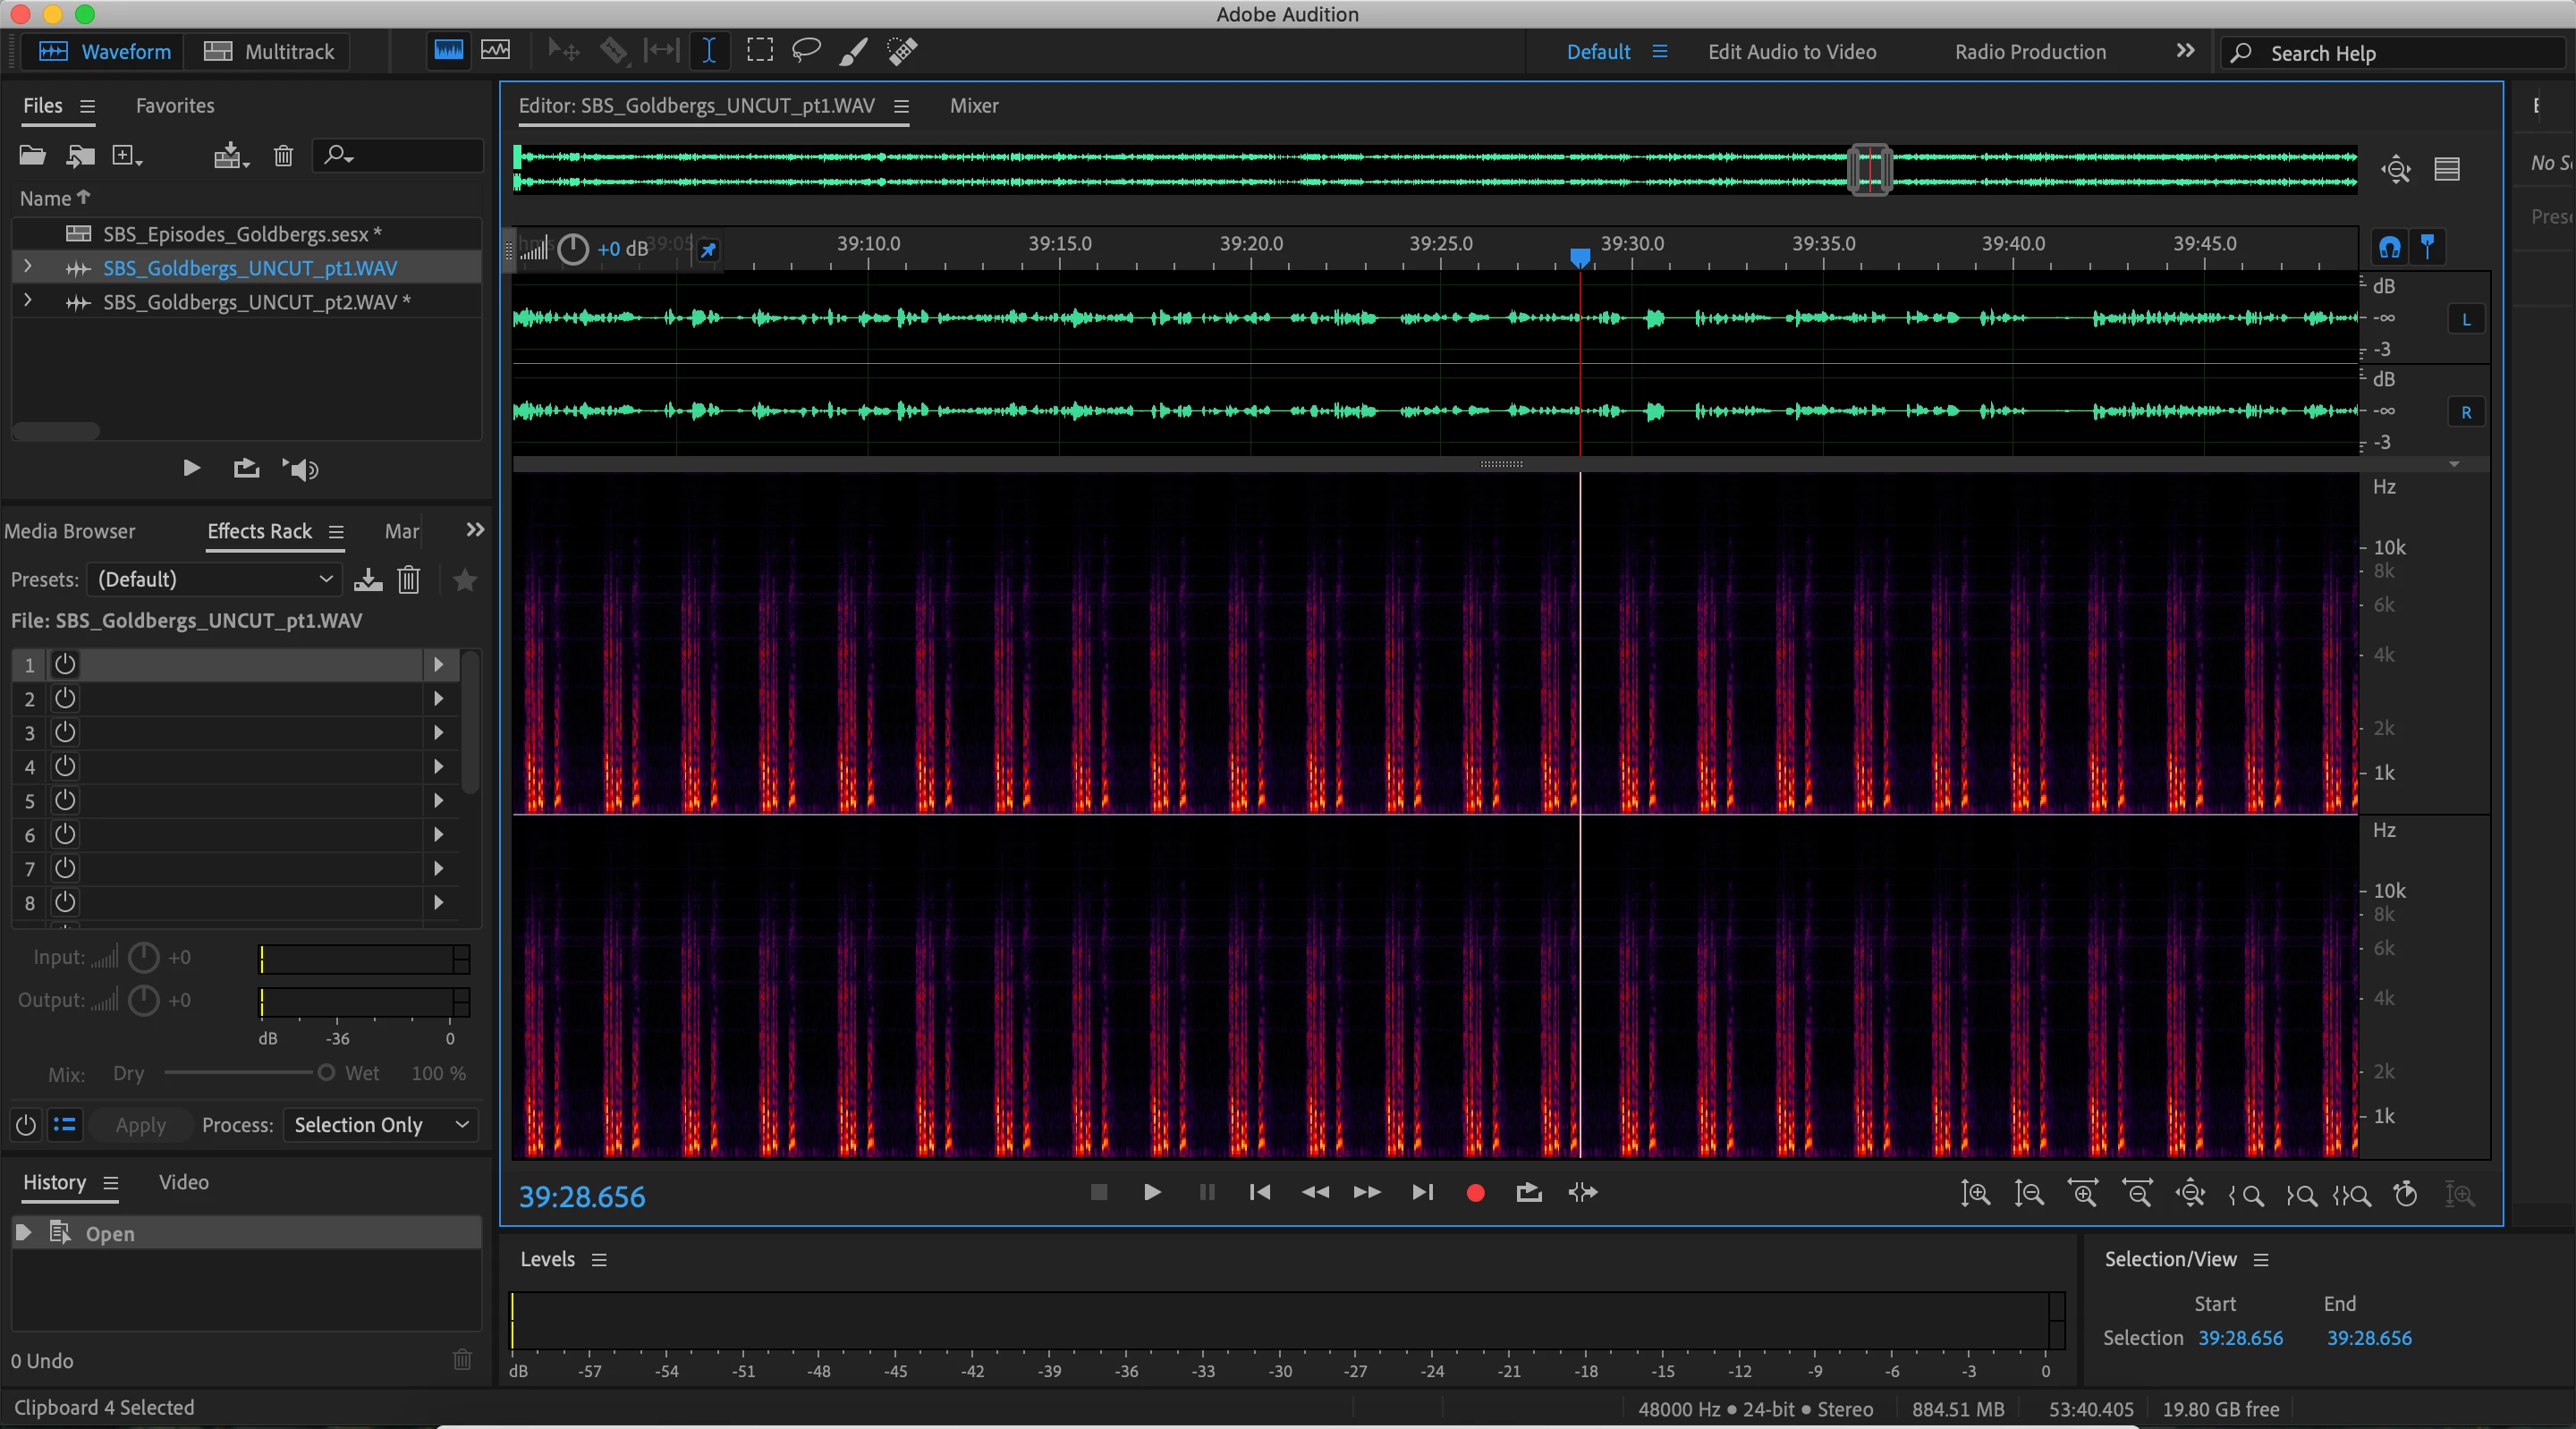Click the Import File icon in Files panel
Viewport: 2576px width, 1429px height.
click(x=80, y=155)
